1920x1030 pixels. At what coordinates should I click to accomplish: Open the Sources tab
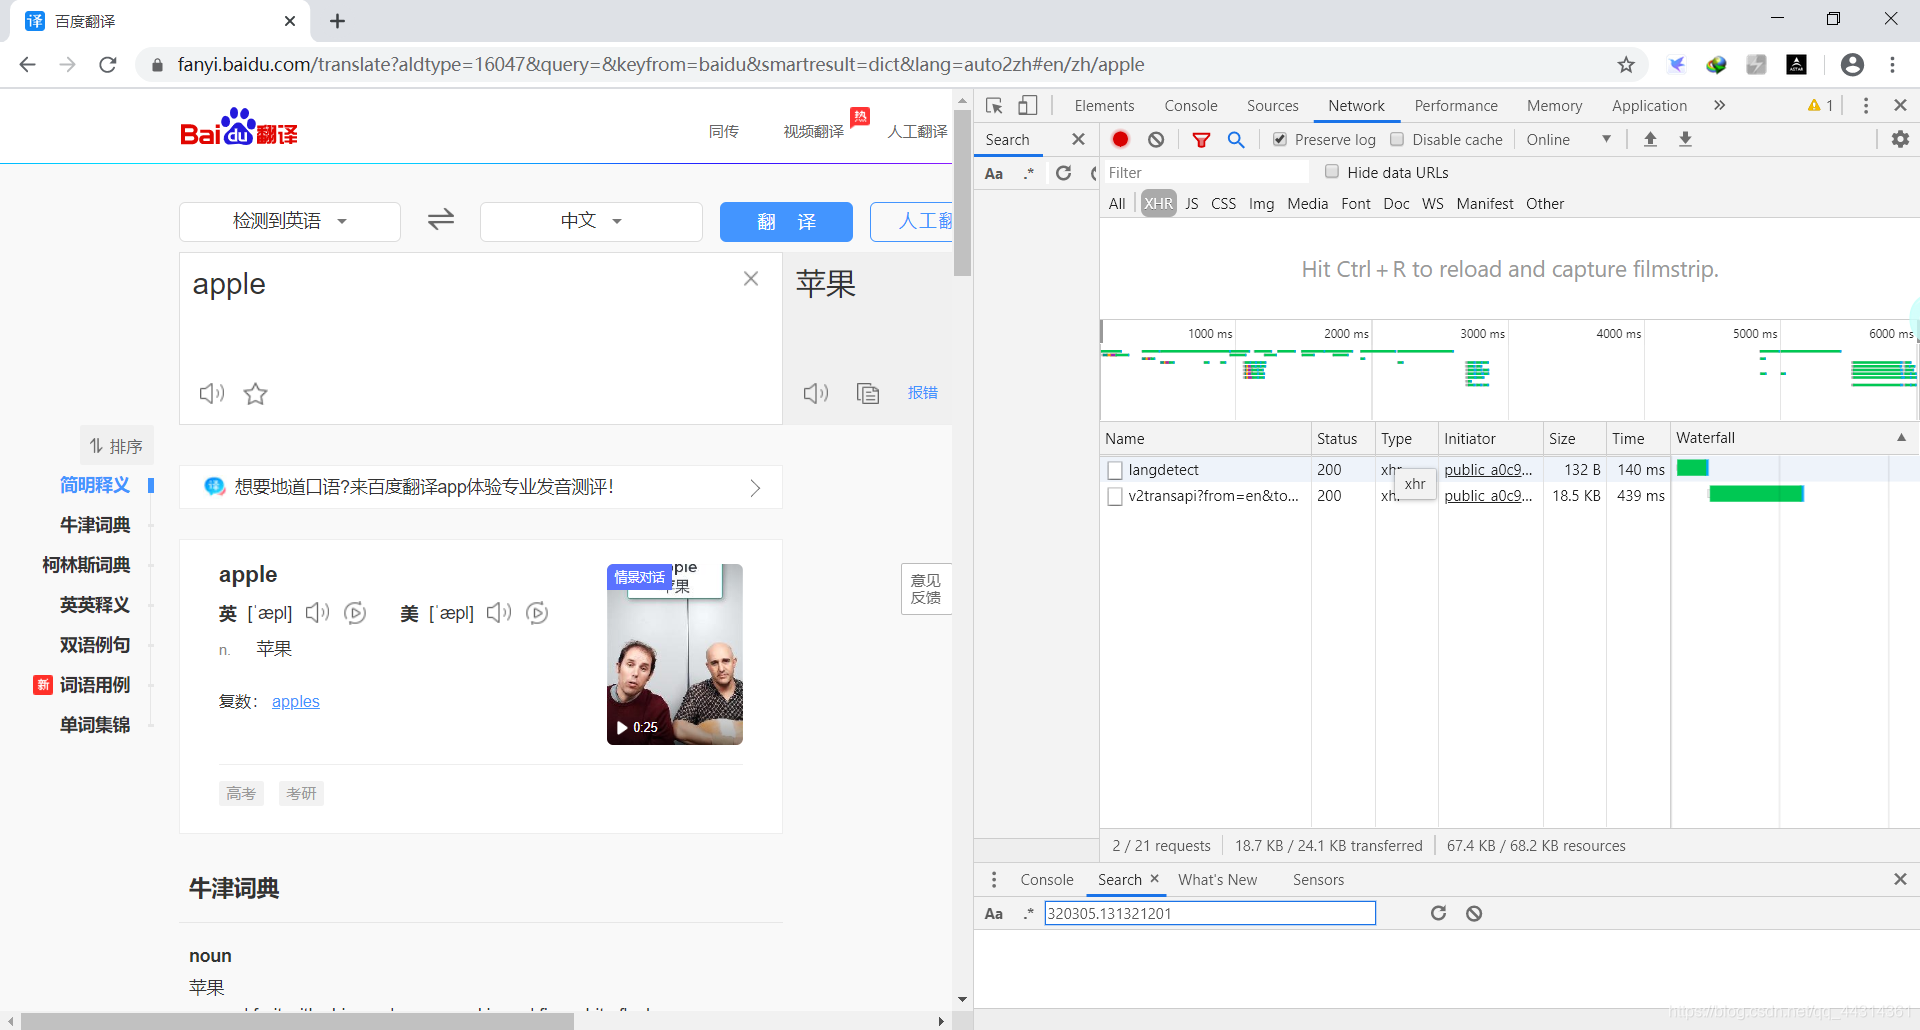[1272, 106]
